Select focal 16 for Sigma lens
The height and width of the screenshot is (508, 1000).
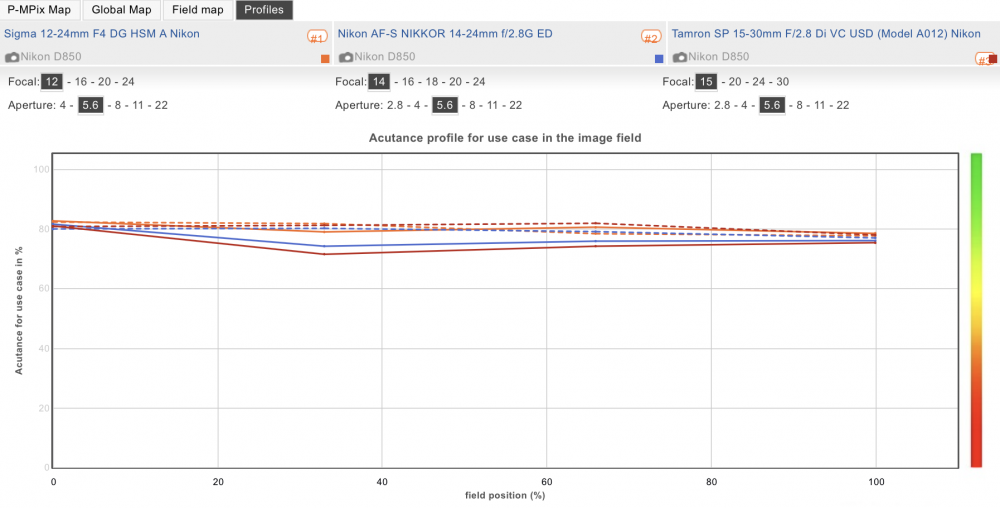click(80, 82)
